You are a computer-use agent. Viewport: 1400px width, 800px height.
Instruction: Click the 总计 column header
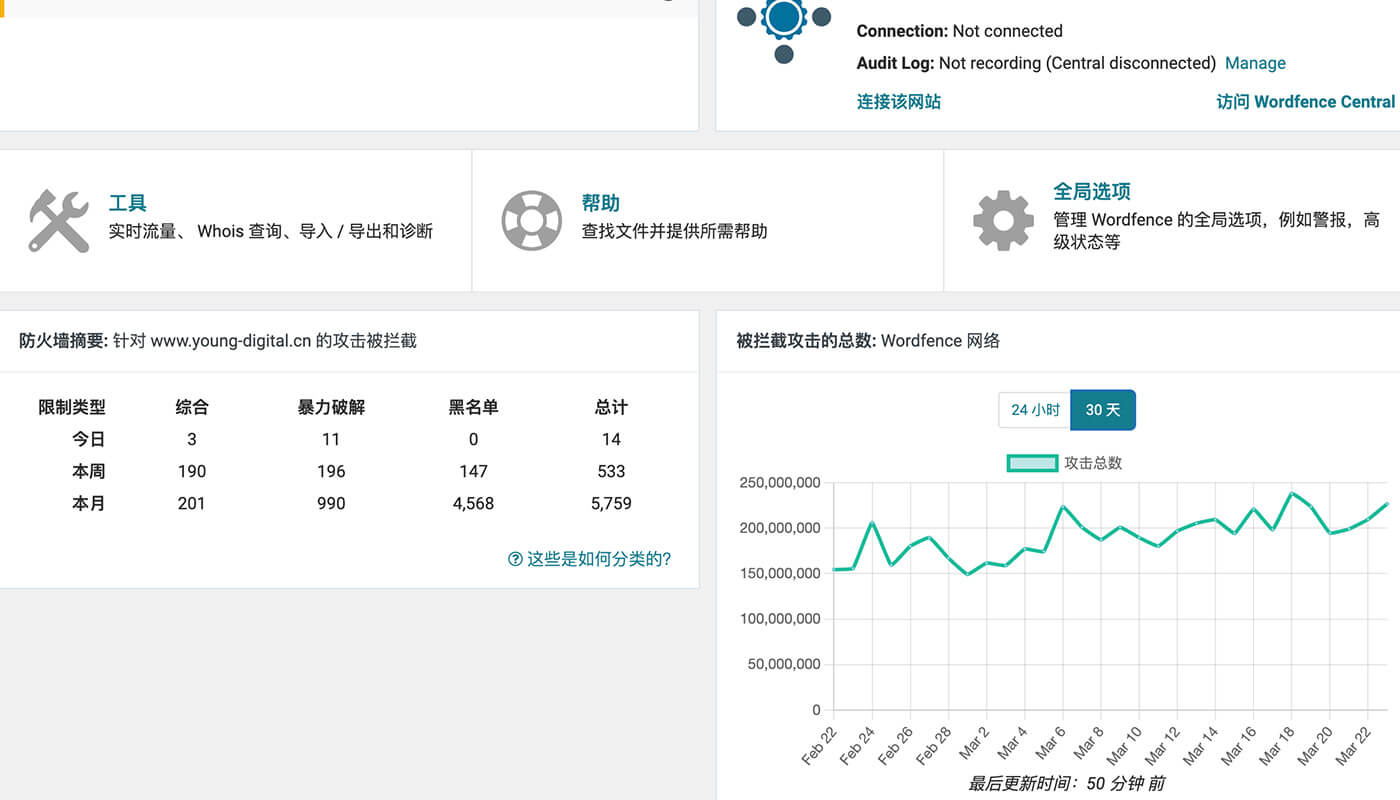tap(611, 407)
